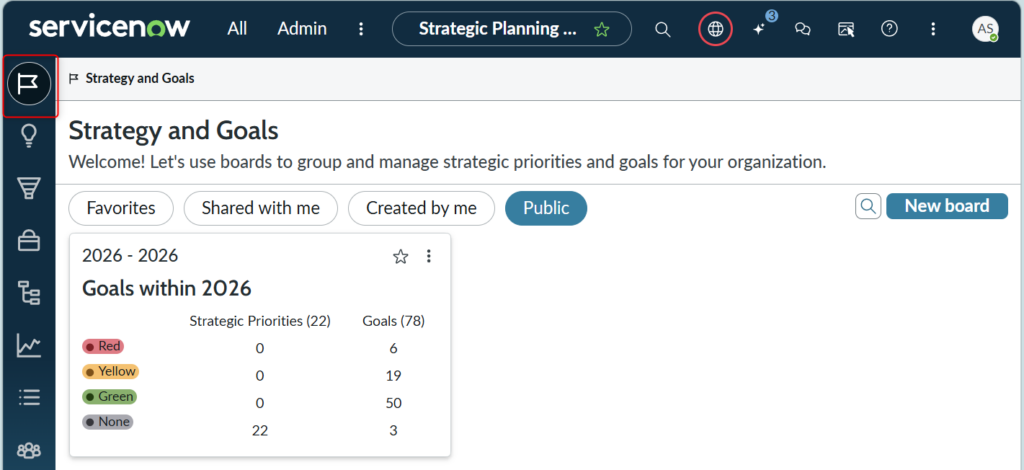
Task: Click the New board button
Action: [x=947, y=206]
